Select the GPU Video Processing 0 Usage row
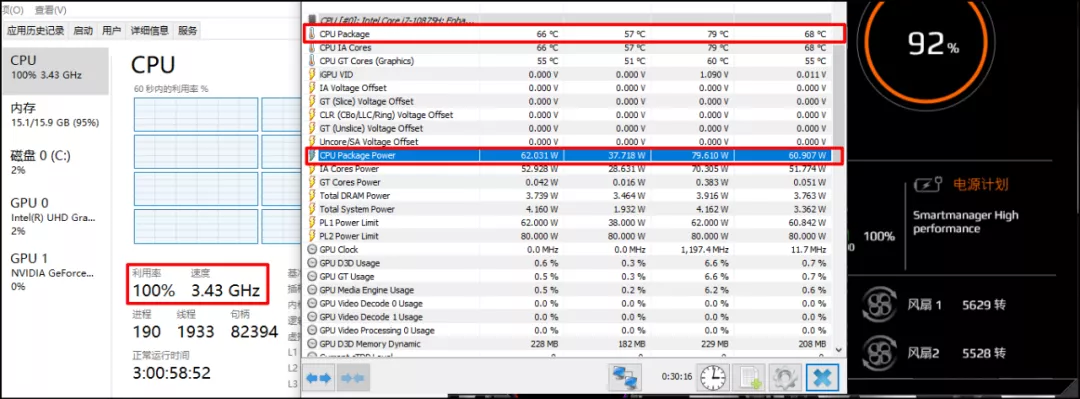Image resolution: width=1080 pixels, height=399 pixels. pos(569,331)
